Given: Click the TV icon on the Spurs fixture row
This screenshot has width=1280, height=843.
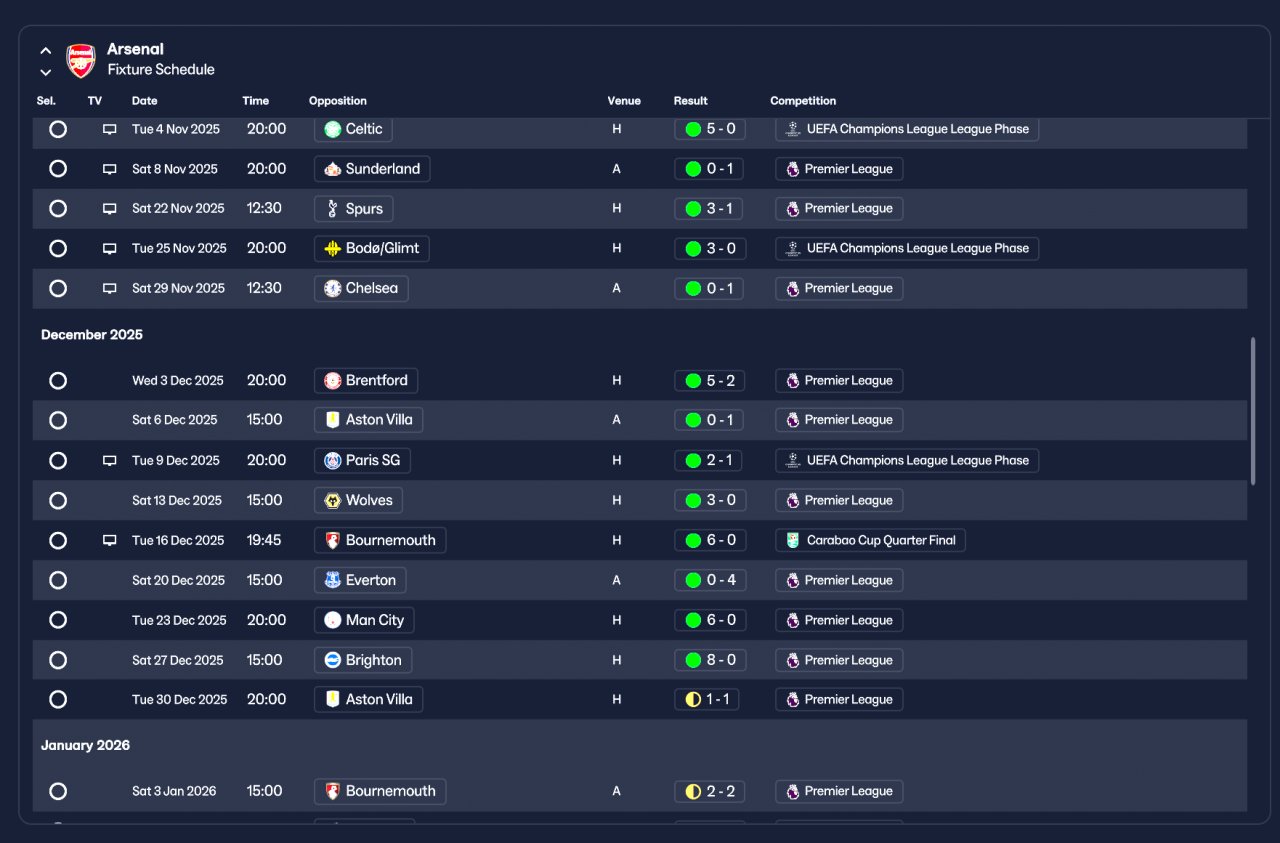Looking at the screenshot, I should pyautogui.click(x=110, y=209).
